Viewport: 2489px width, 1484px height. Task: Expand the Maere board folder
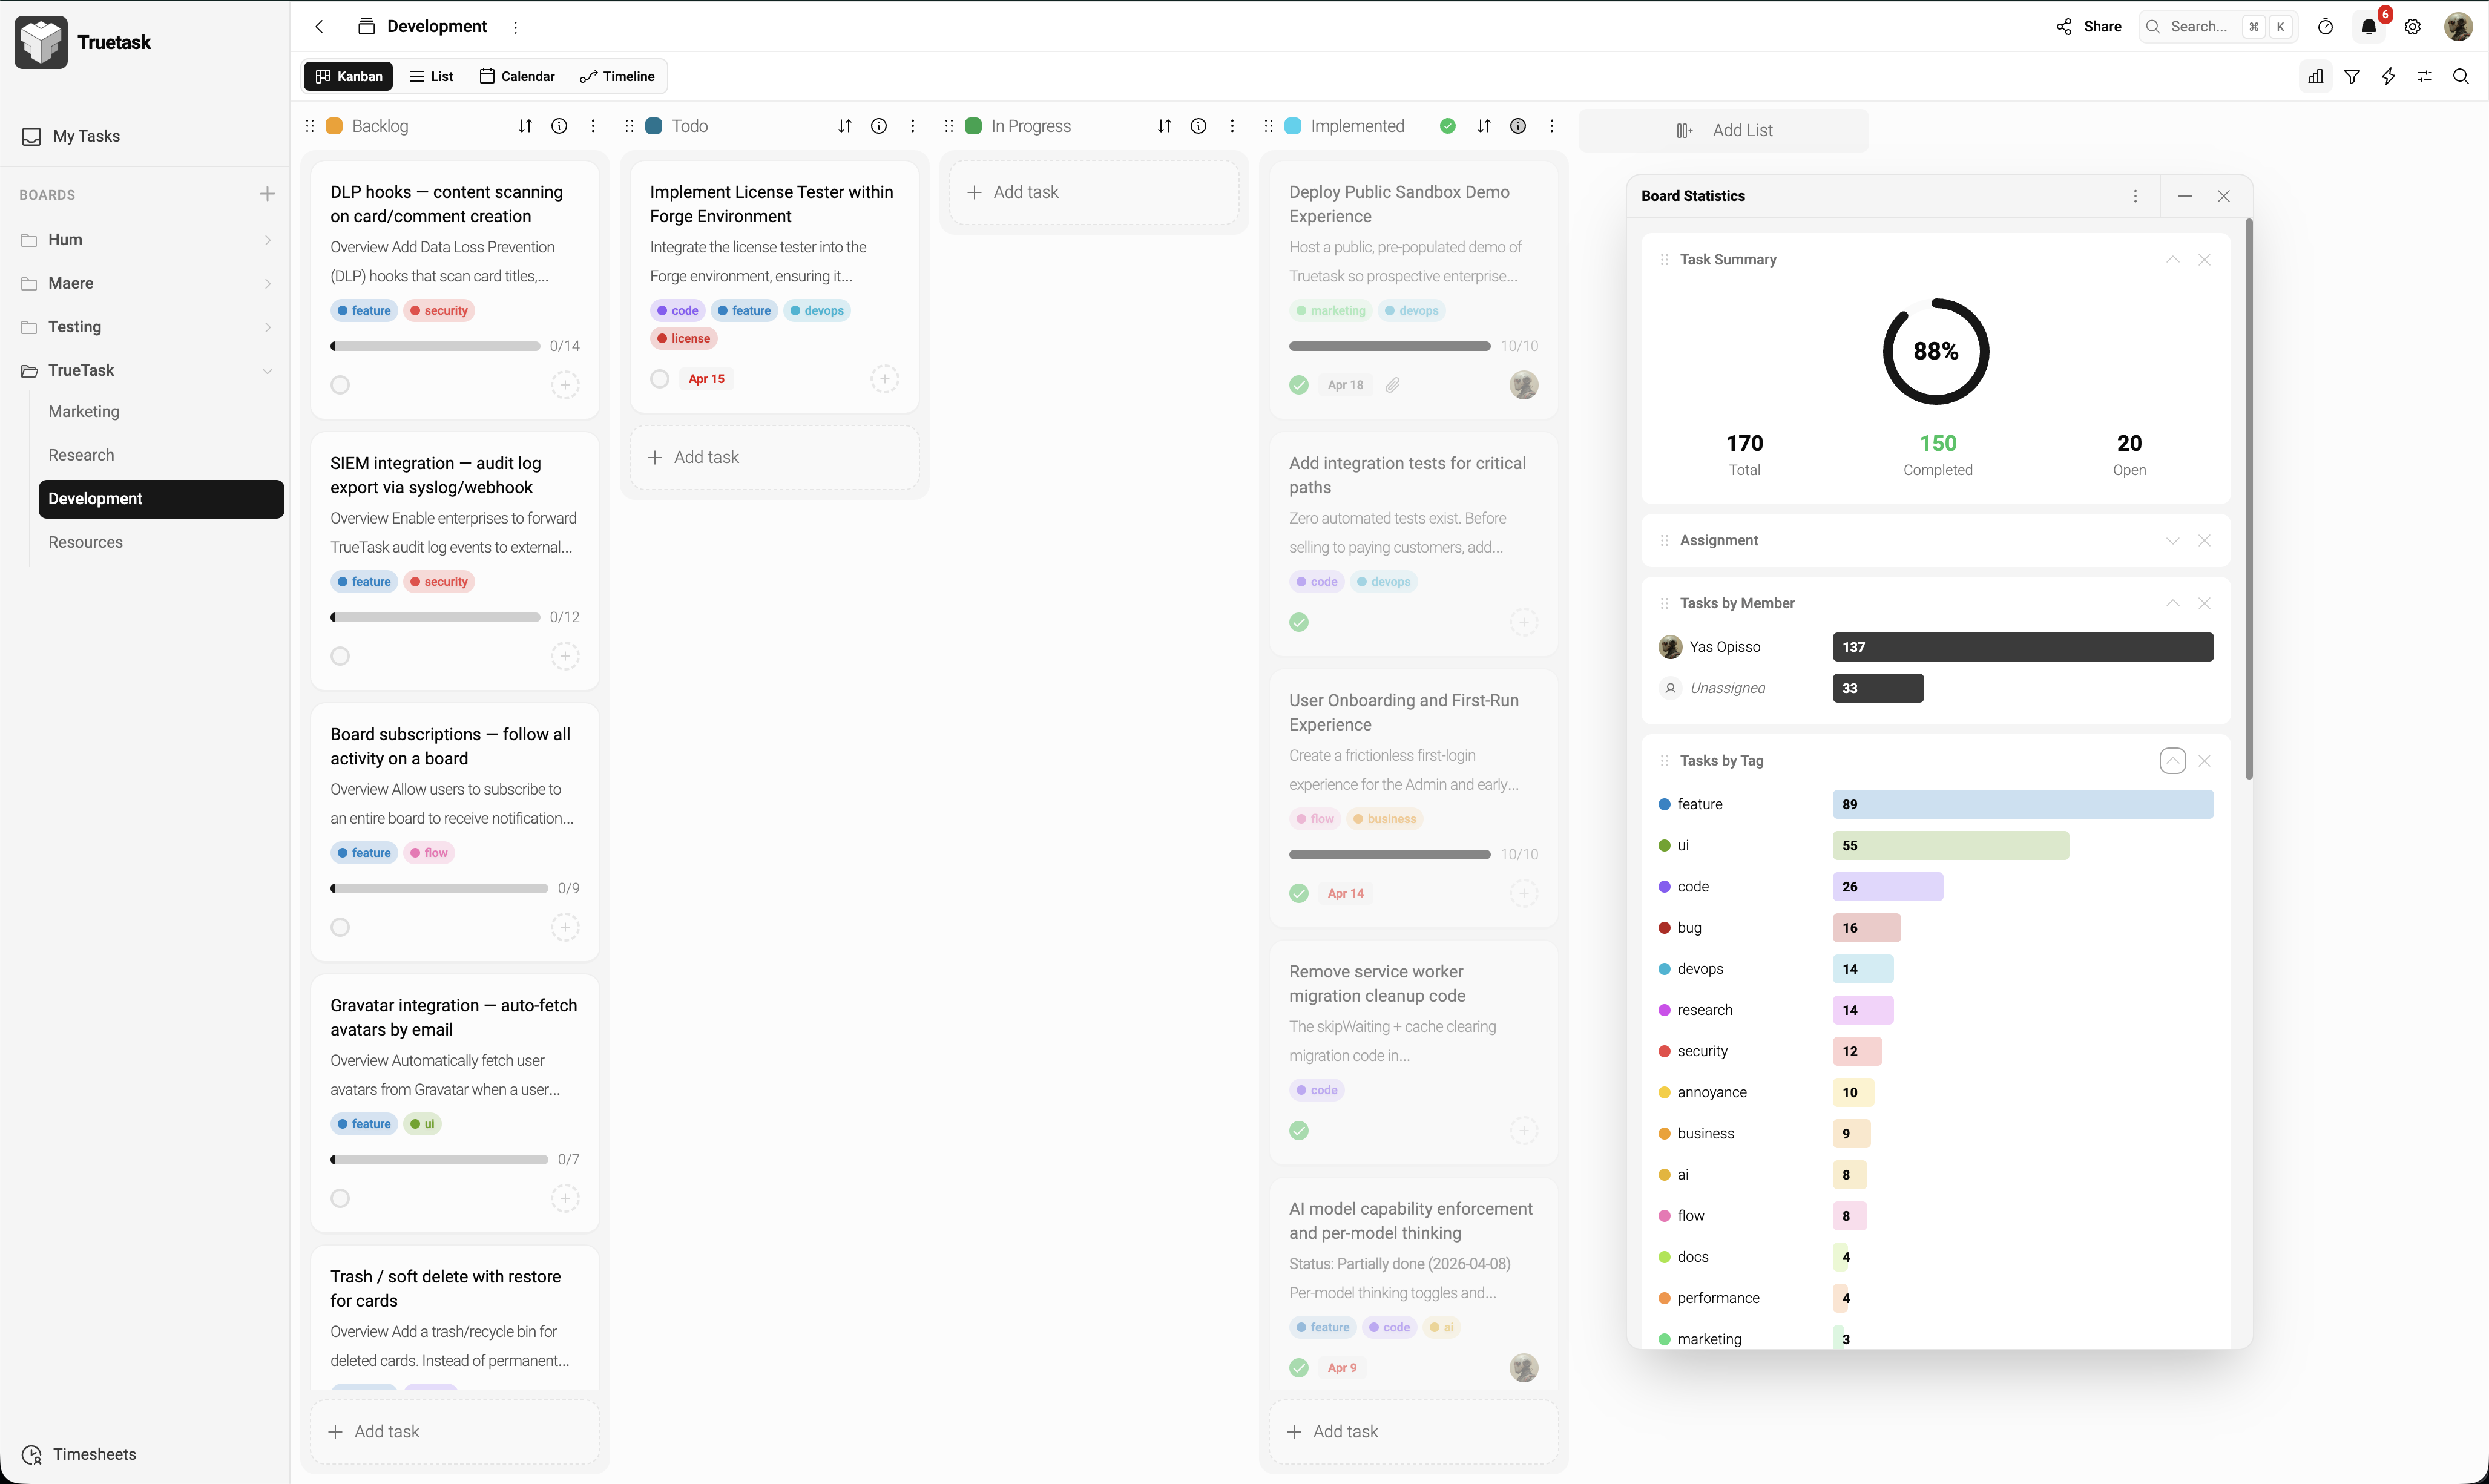267,284
